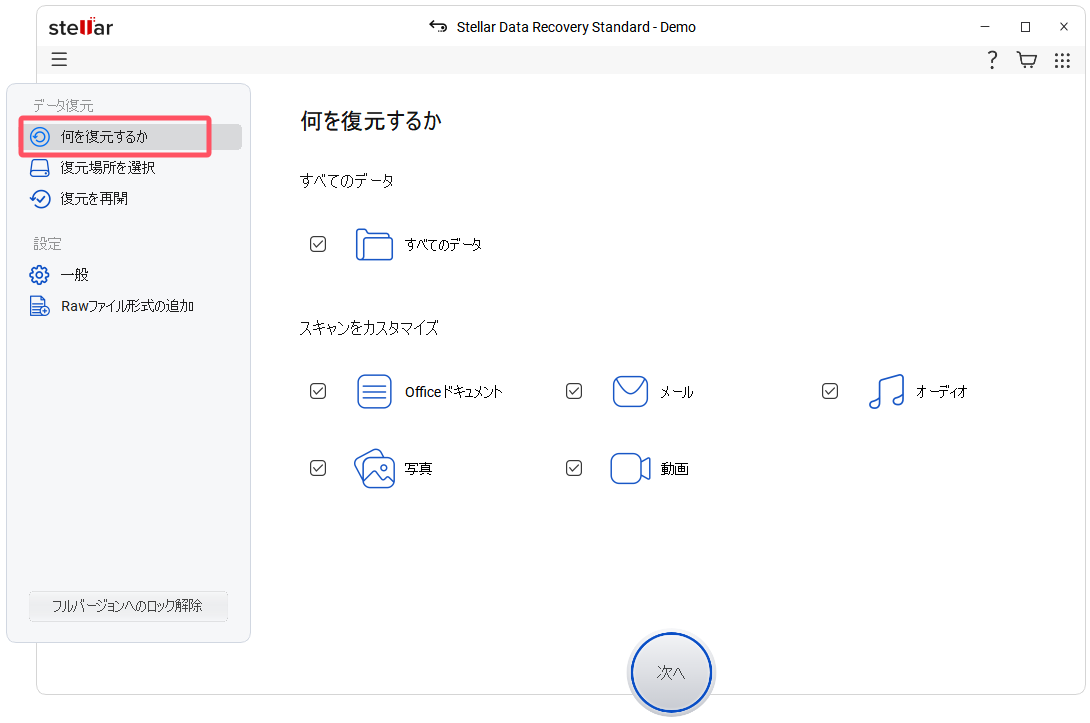Click the back arrow beside the title

coord(438,26)
